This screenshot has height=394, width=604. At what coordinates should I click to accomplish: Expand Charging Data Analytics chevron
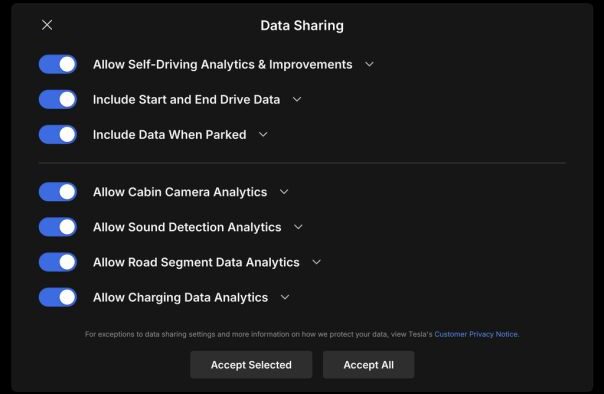coord(285,297)
